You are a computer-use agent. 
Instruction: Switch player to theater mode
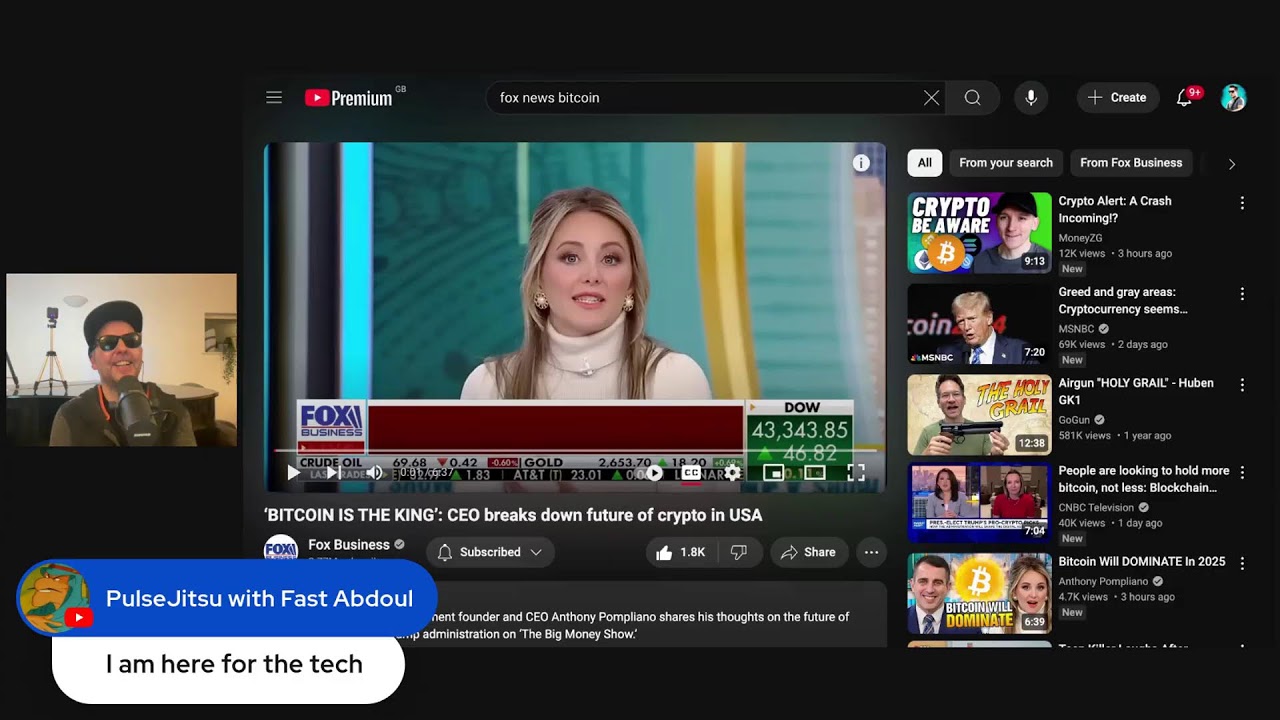[815, 473]
